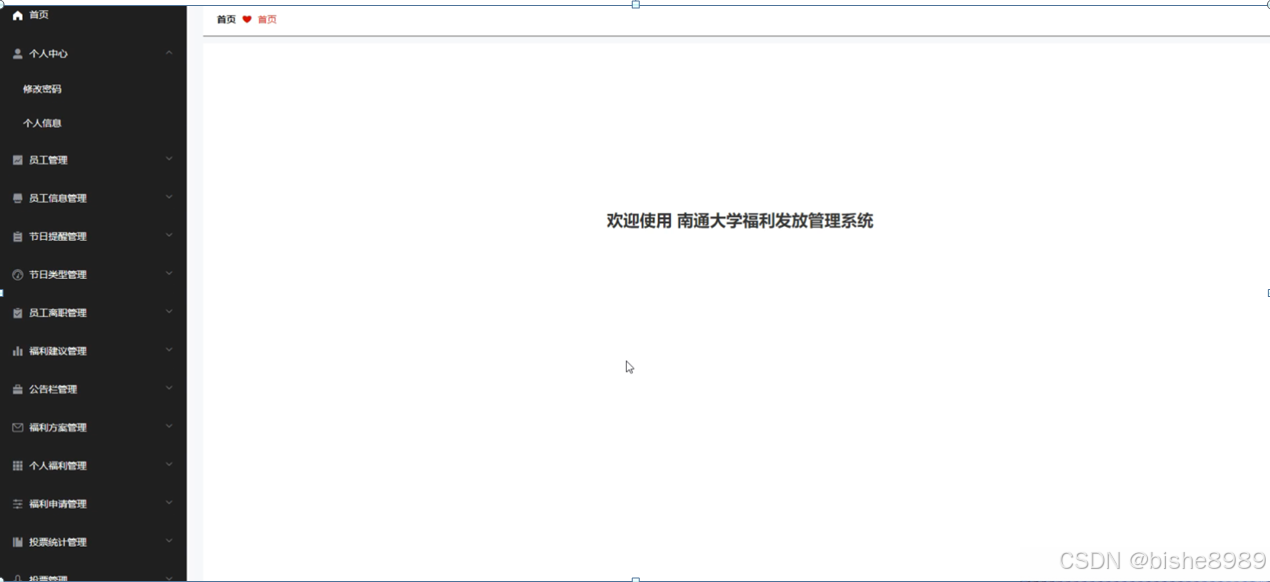Click the sliders icon beside 福利申请管理
The width and height of the screenshot is (1270, 582).
tap(17, 504)
